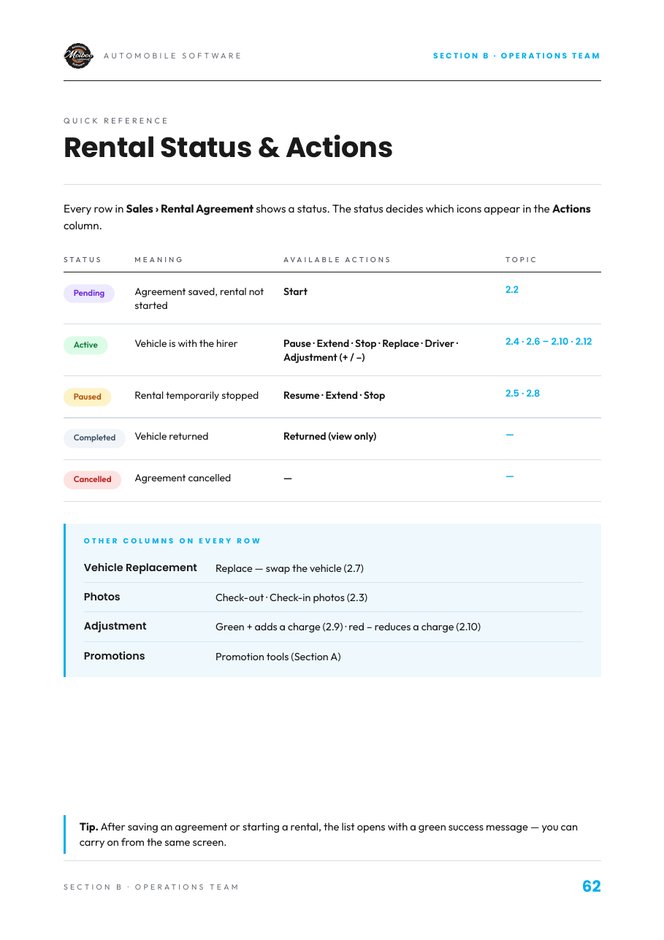This screenshot has width=664, height=940.
Task: Click 'Promotion tools (Section A)' text
Action: pyautogui.click(x=278, y=657)
